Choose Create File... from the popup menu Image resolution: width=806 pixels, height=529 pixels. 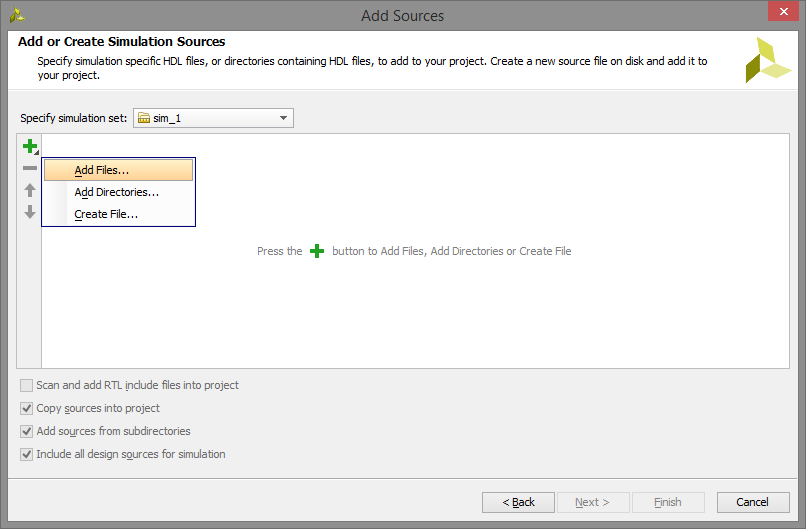pos(118,214)
